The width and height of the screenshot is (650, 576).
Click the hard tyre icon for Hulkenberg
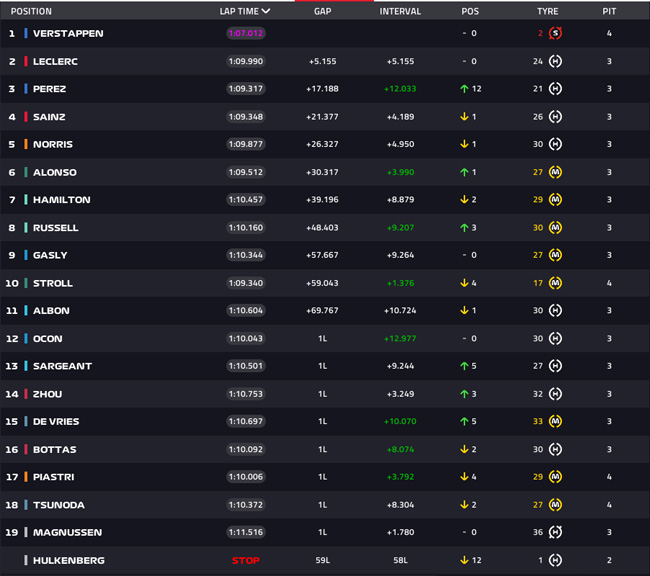[x=555, y=560]
